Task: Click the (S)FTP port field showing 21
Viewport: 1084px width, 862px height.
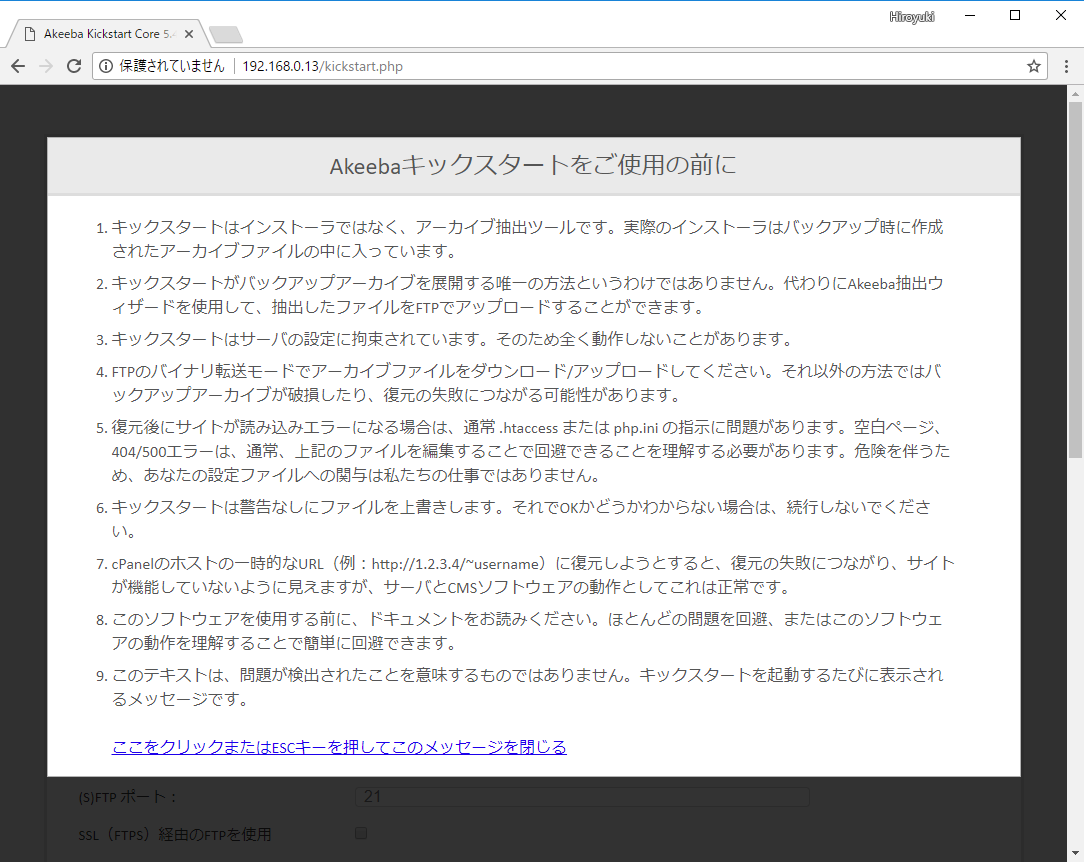Action: click(582, 796)
